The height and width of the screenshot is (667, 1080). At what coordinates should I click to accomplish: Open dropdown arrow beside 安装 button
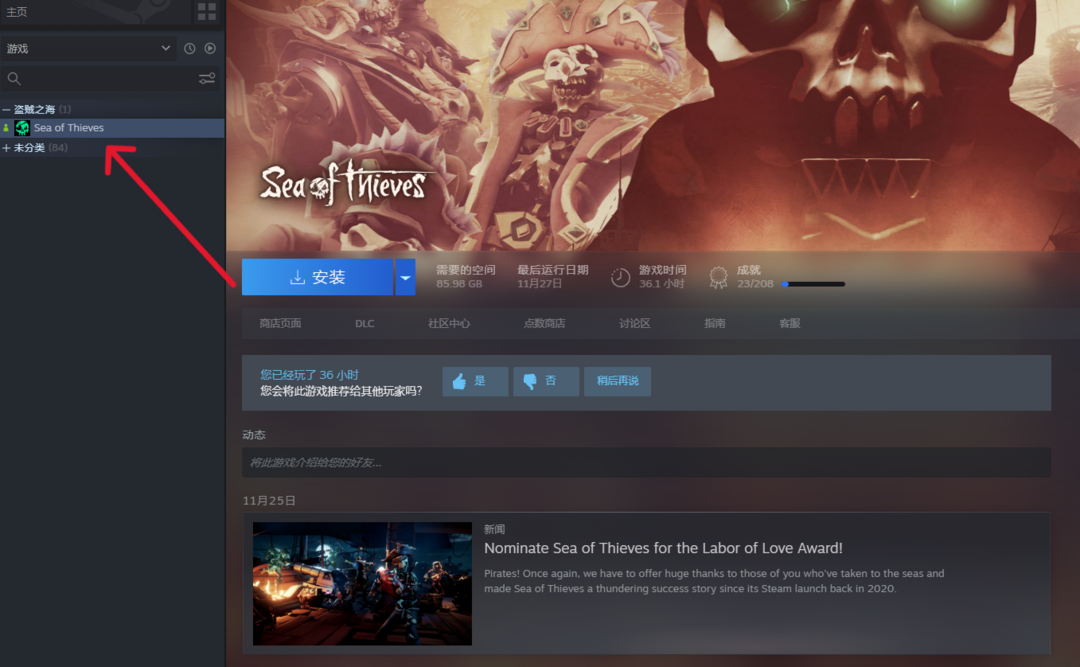point(405,277)
